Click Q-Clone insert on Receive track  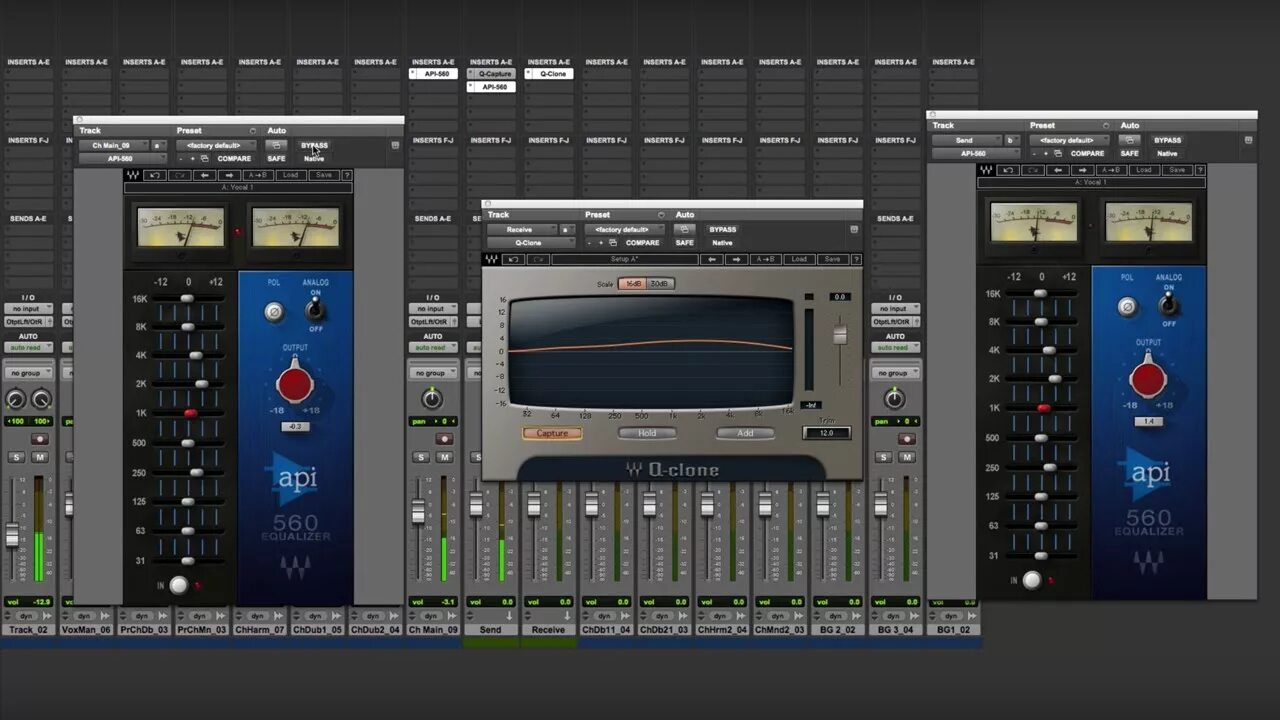point(552,74)
